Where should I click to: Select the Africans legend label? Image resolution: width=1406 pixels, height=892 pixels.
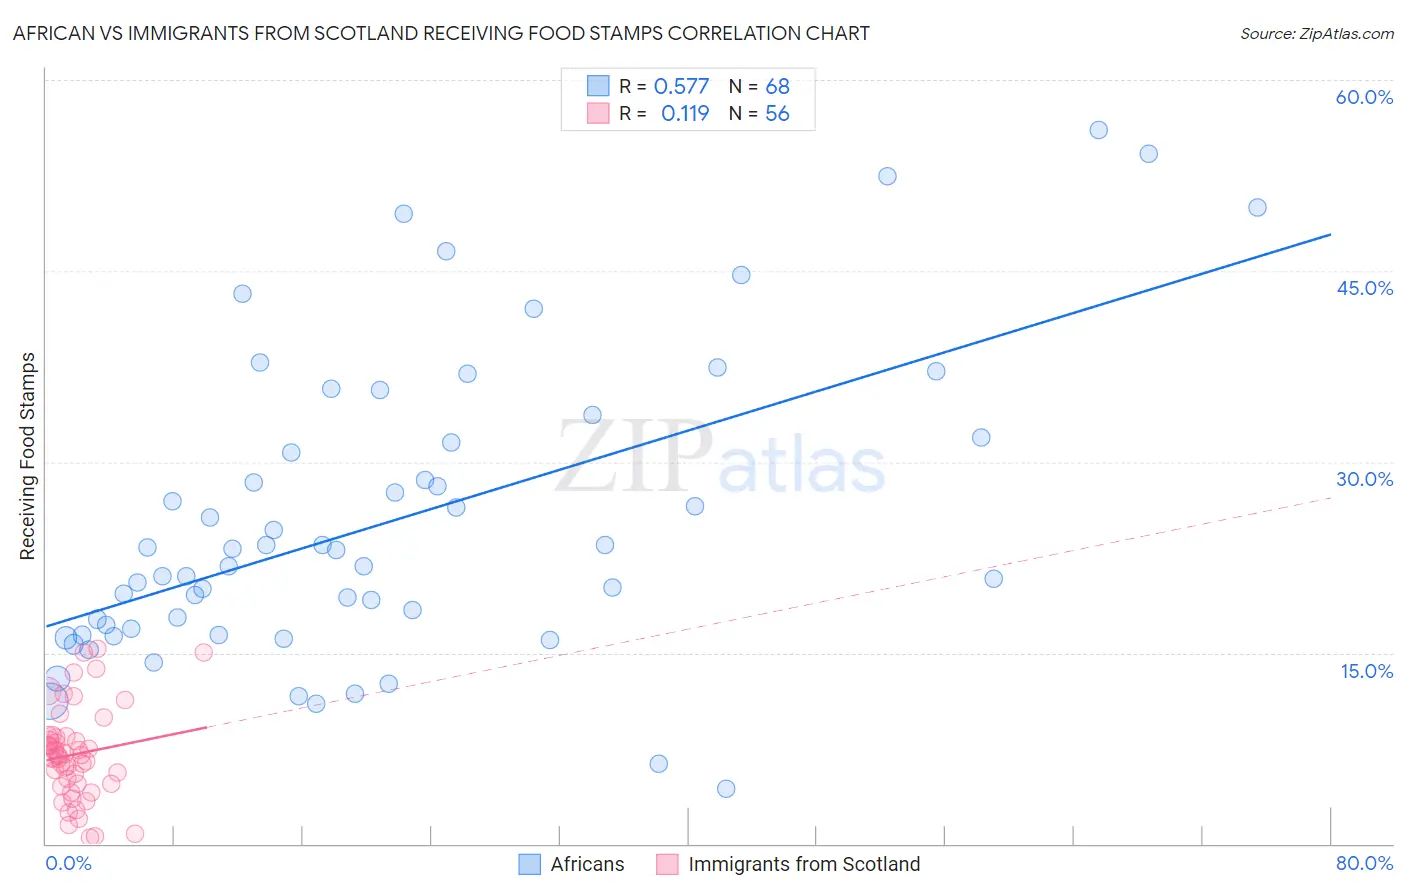pos(587,864)
